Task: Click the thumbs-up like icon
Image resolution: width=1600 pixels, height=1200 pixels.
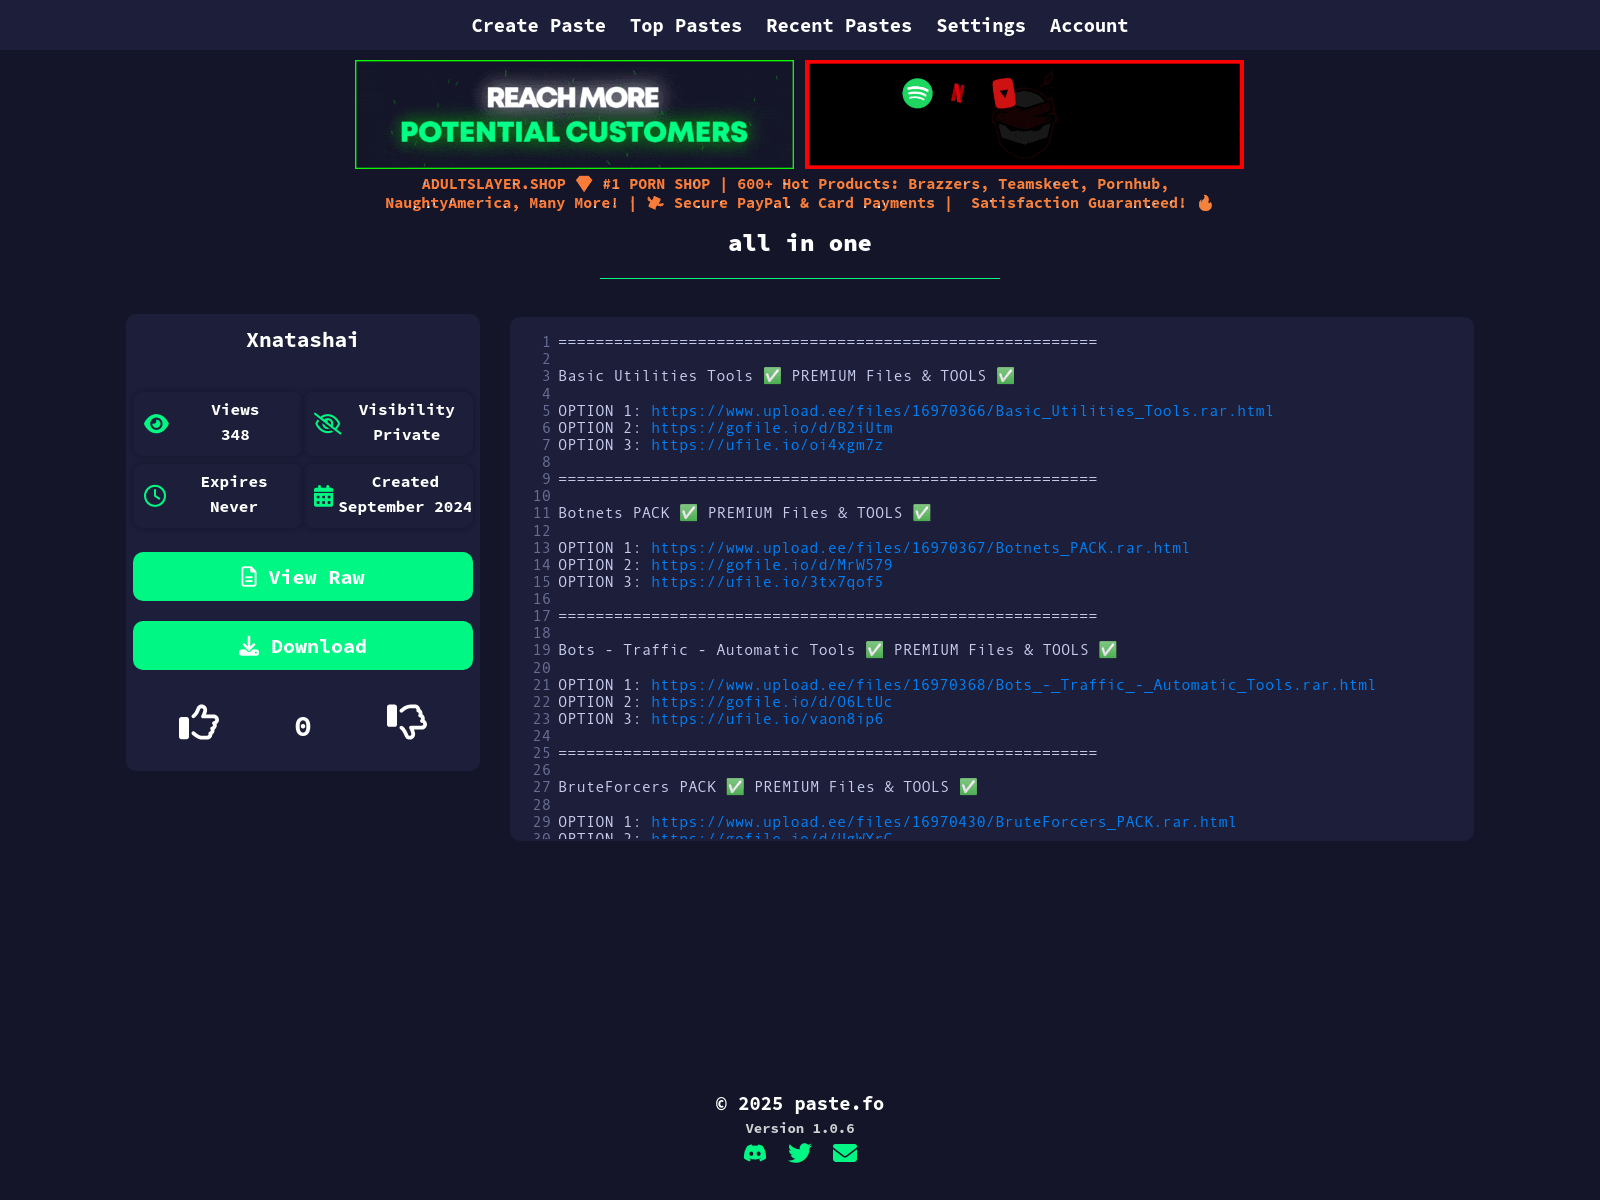Action: point(199,722)
